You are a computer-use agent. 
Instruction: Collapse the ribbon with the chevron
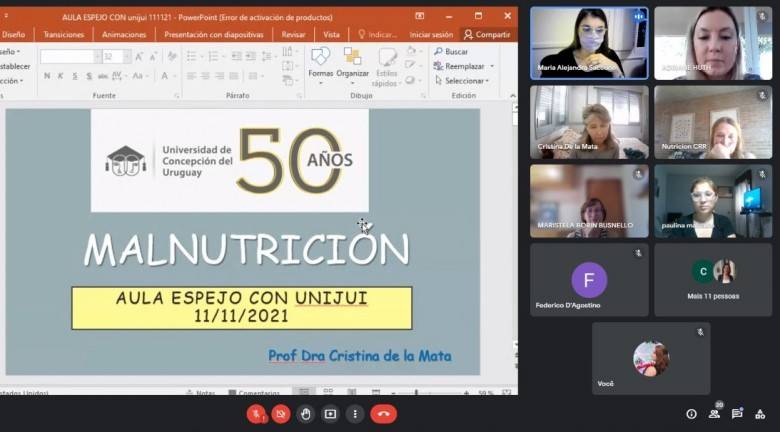pos(513,95)
